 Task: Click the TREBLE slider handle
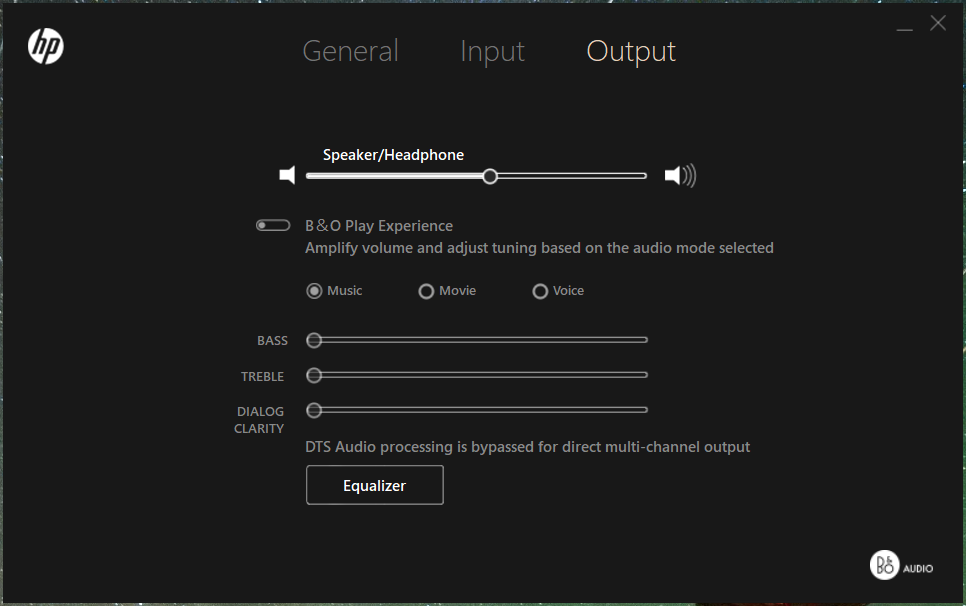coord(314,375)
